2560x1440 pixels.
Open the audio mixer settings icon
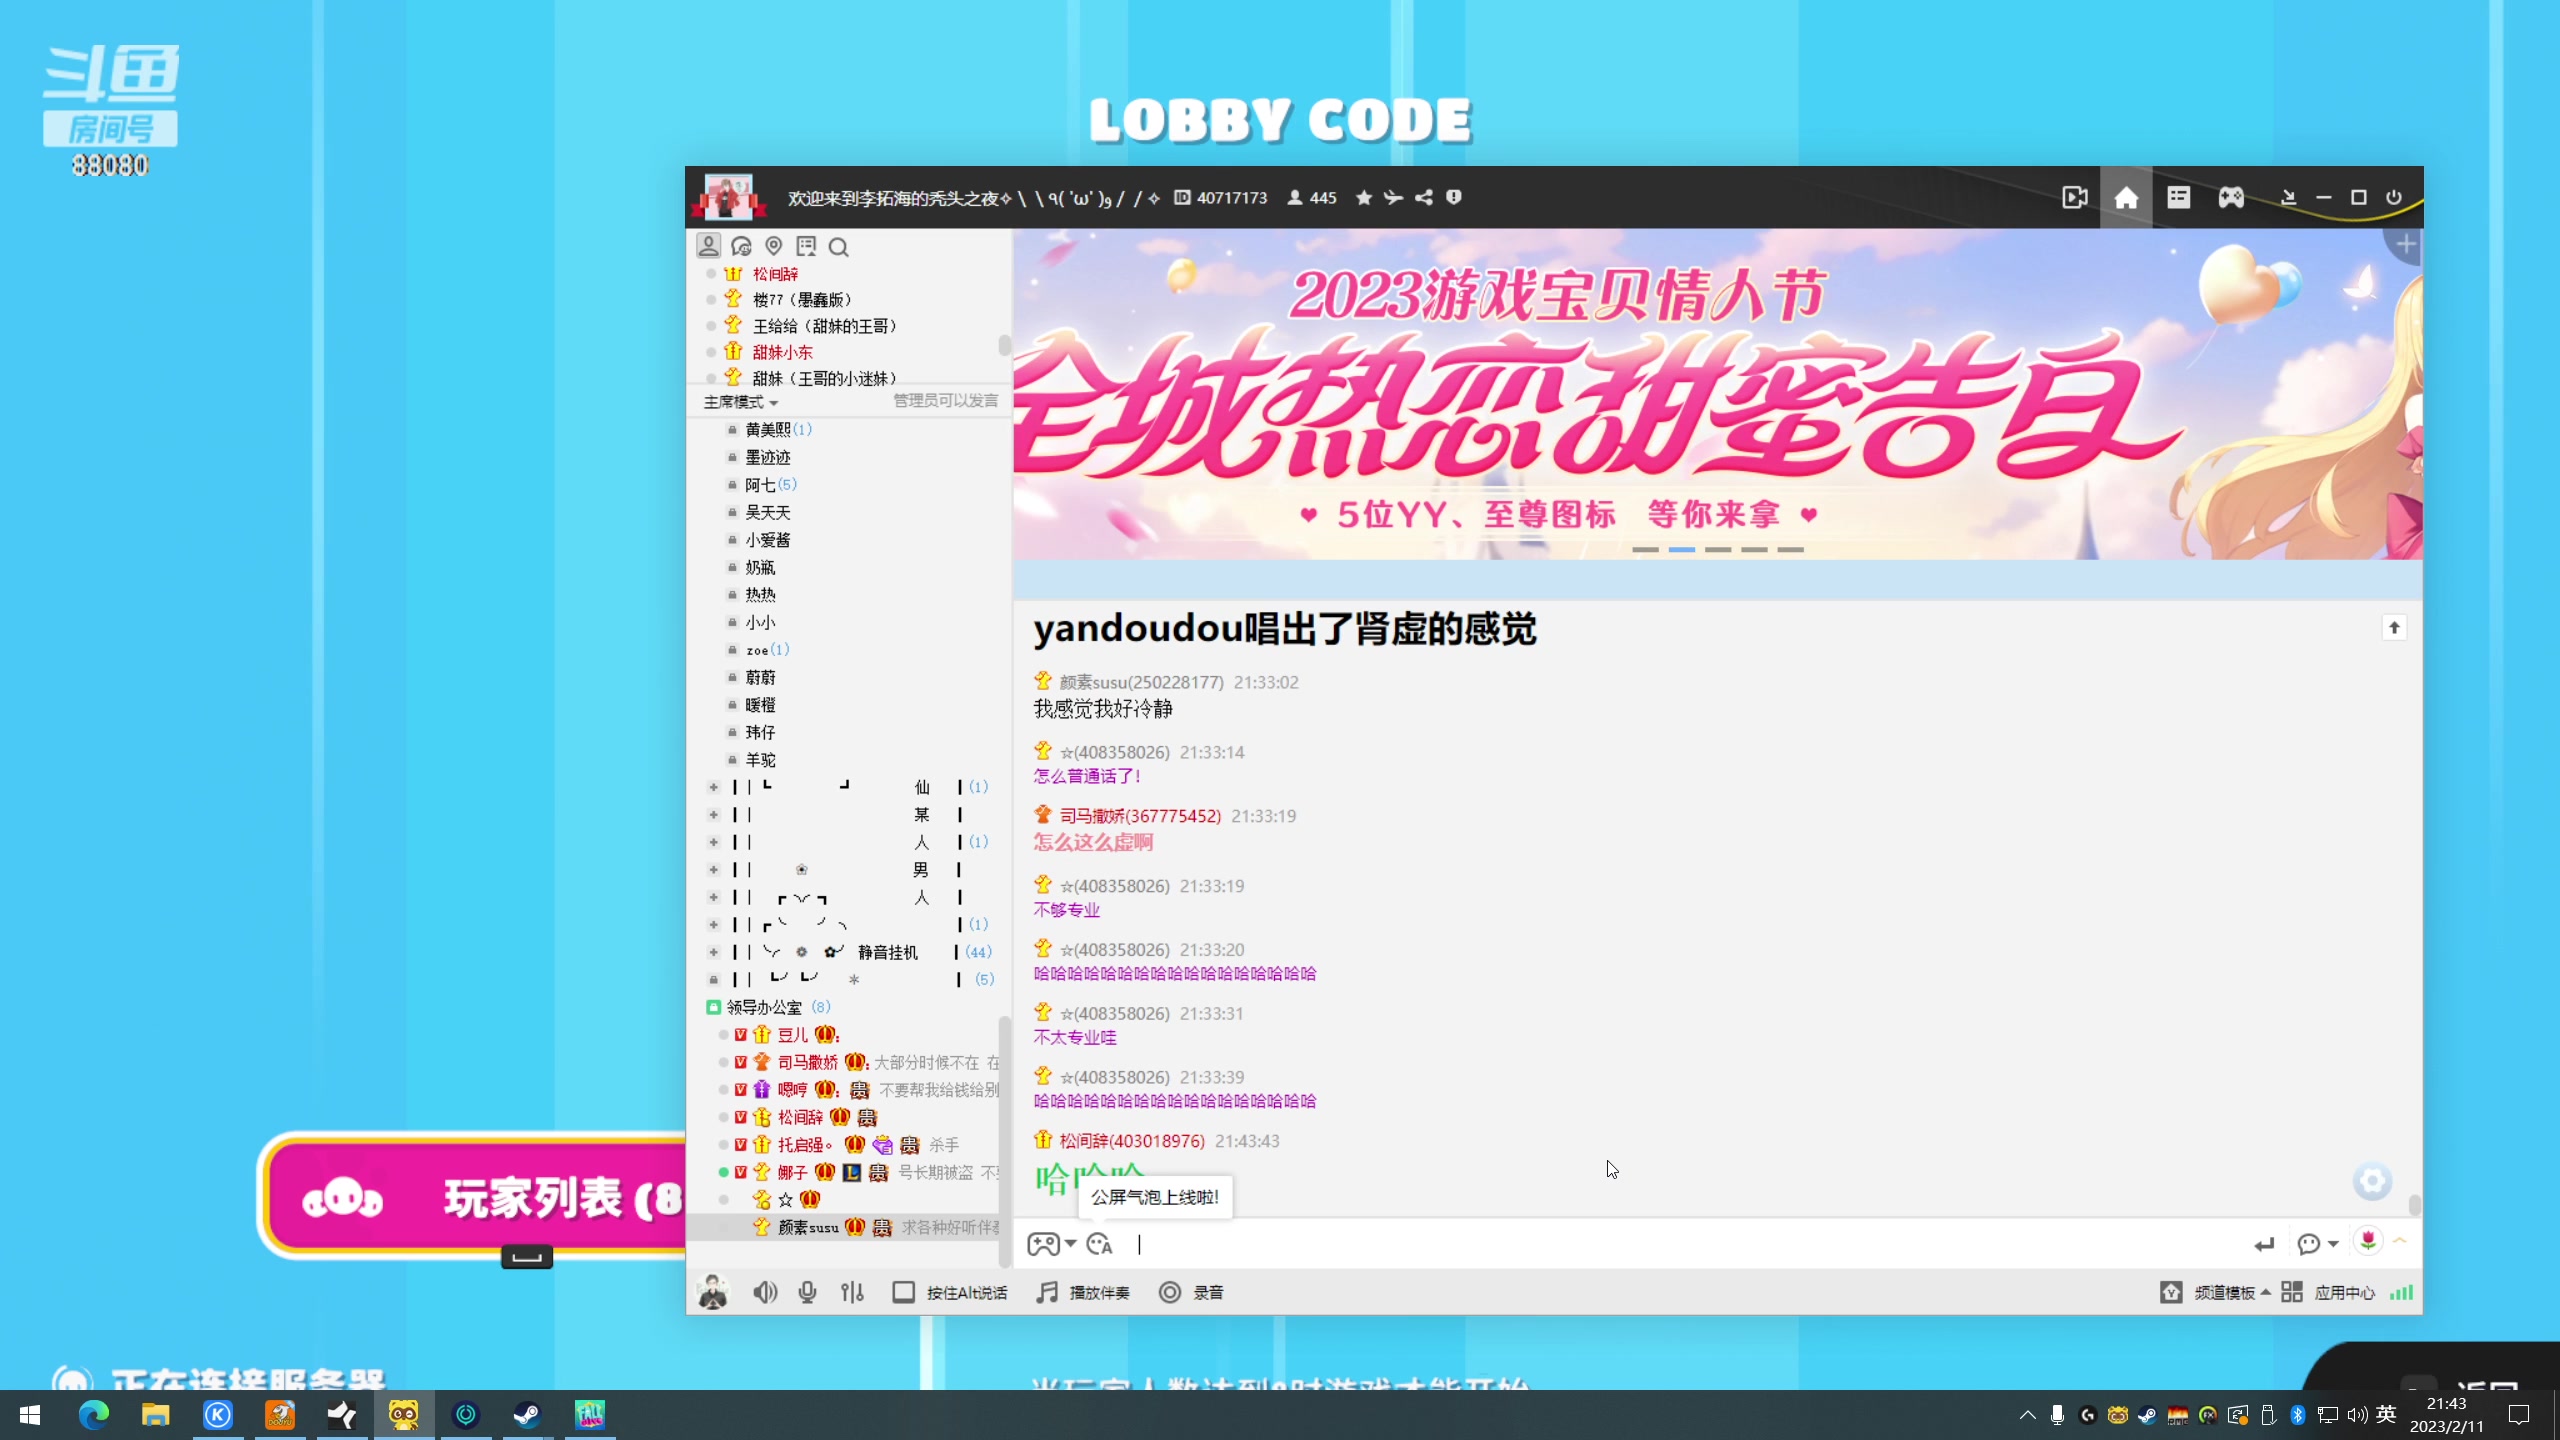[851, 1292]
